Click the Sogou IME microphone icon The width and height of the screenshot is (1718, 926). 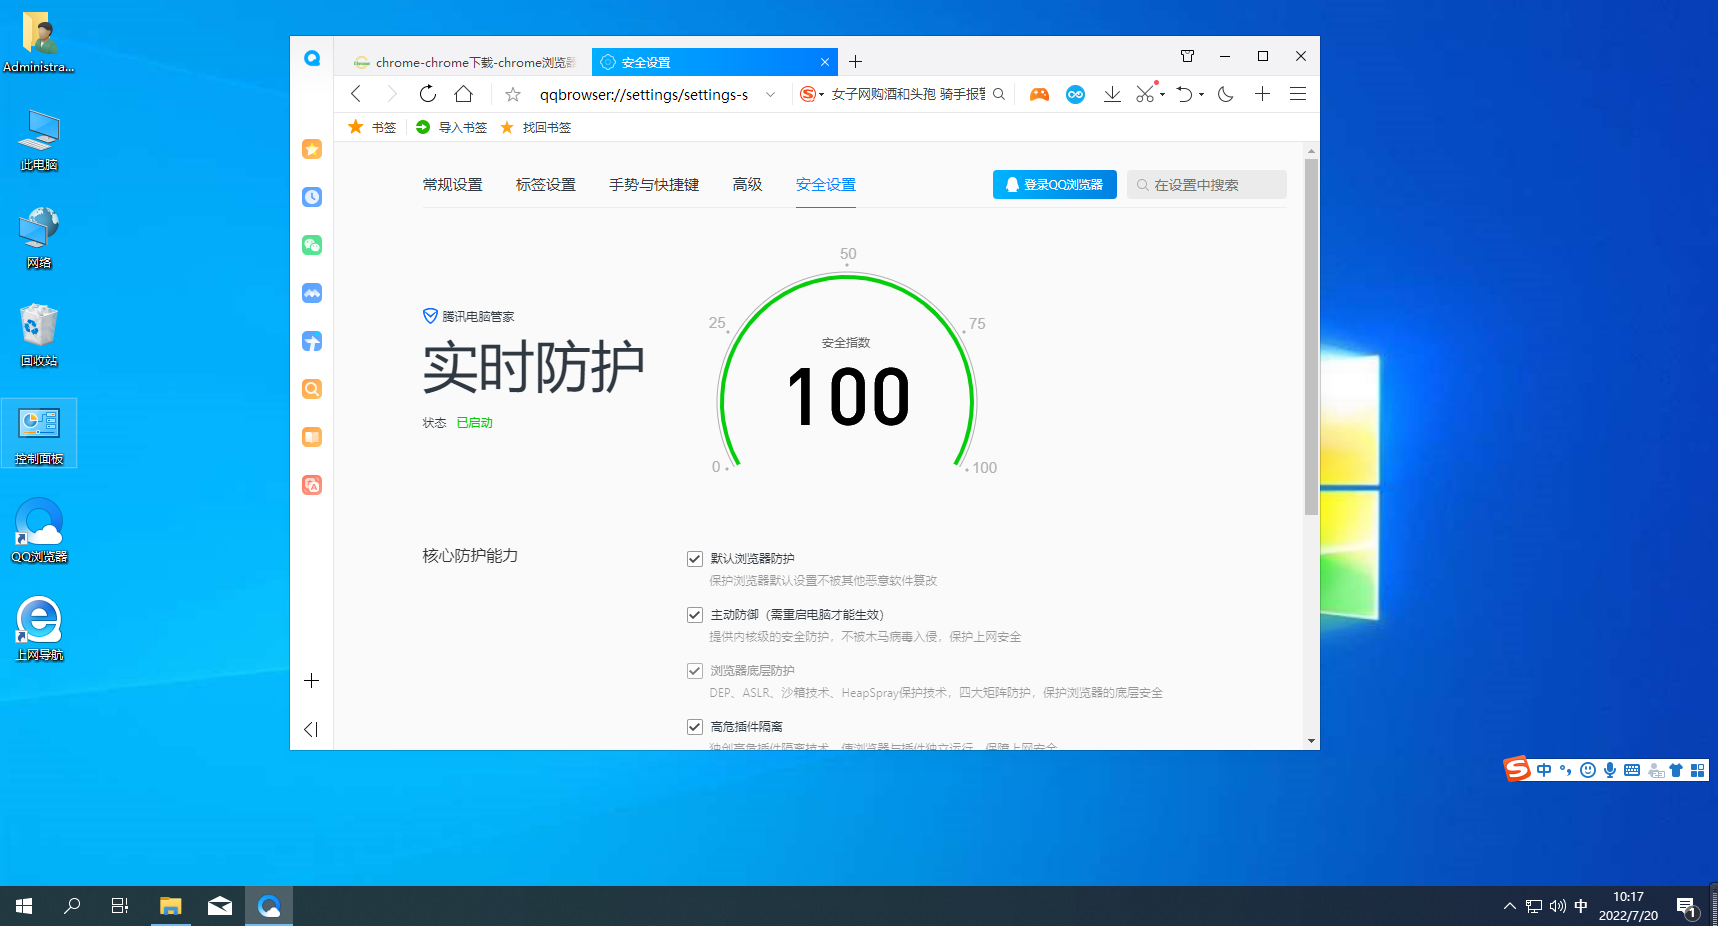click(1610, 770)
